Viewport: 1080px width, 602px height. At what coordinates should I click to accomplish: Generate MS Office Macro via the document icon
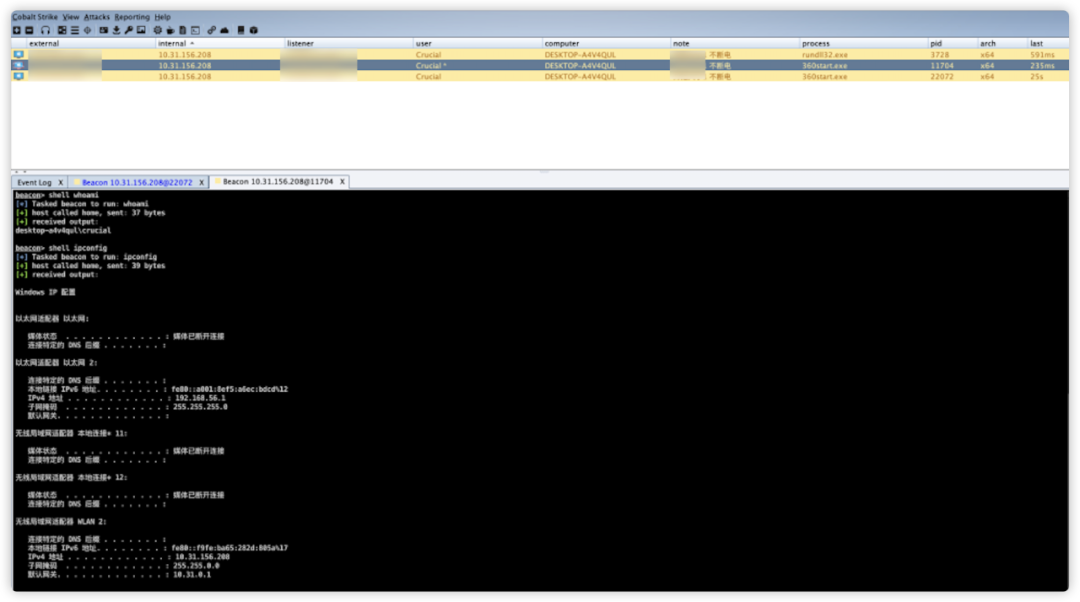183,30
